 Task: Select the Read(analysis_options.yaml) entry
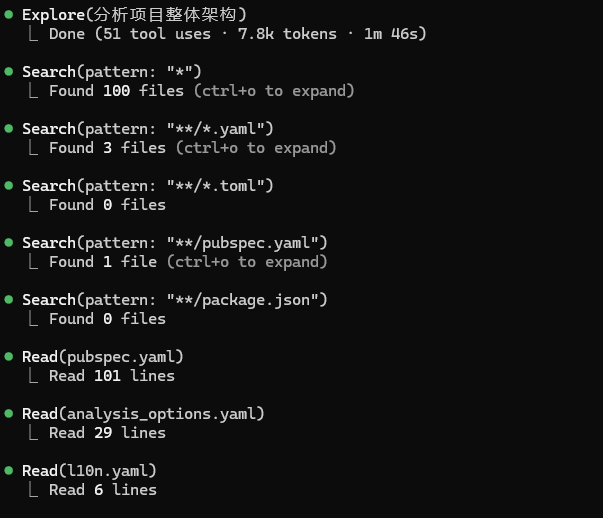(143, 414)
